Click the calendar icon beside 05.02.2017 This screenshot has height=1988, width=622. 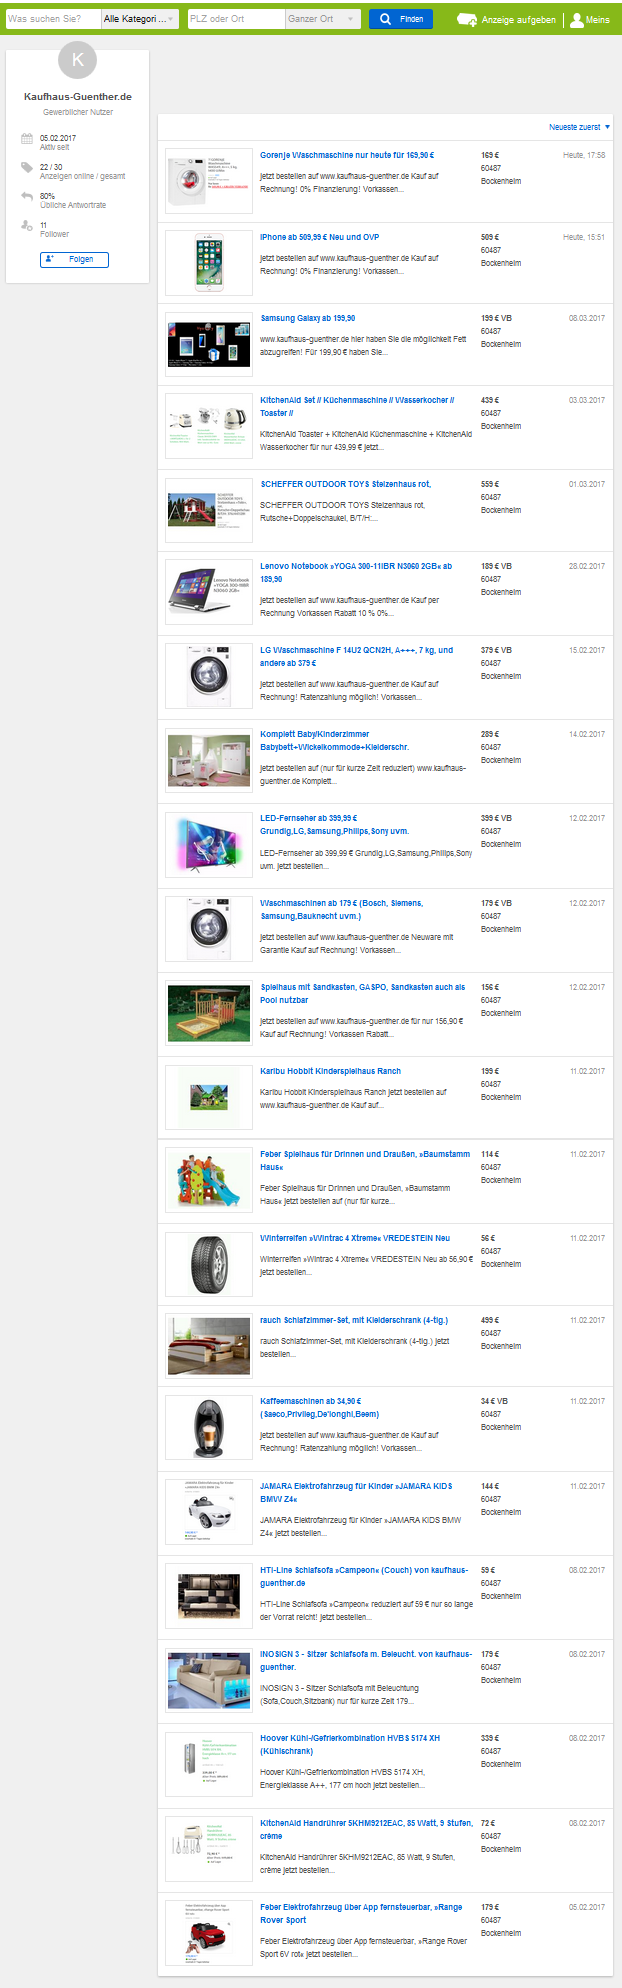point(27,139)
